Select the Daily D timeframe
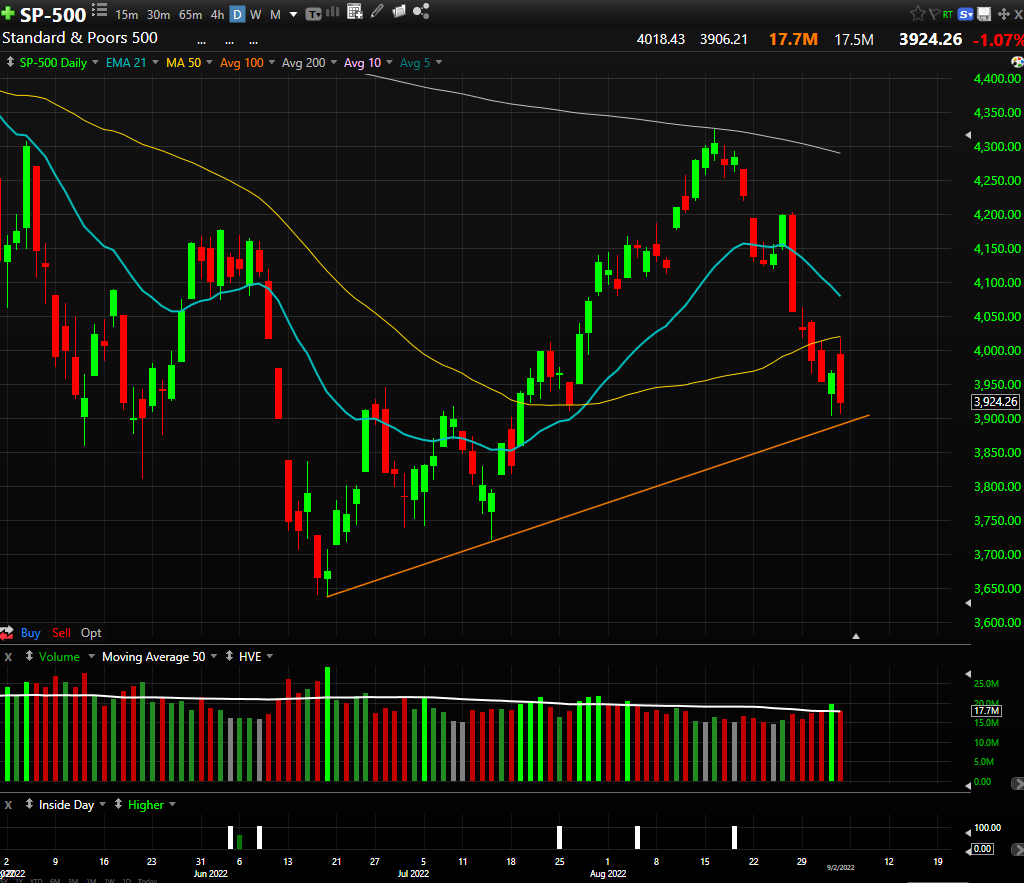This screenshot has width=1024, height=883. click(x=237, y=14)
